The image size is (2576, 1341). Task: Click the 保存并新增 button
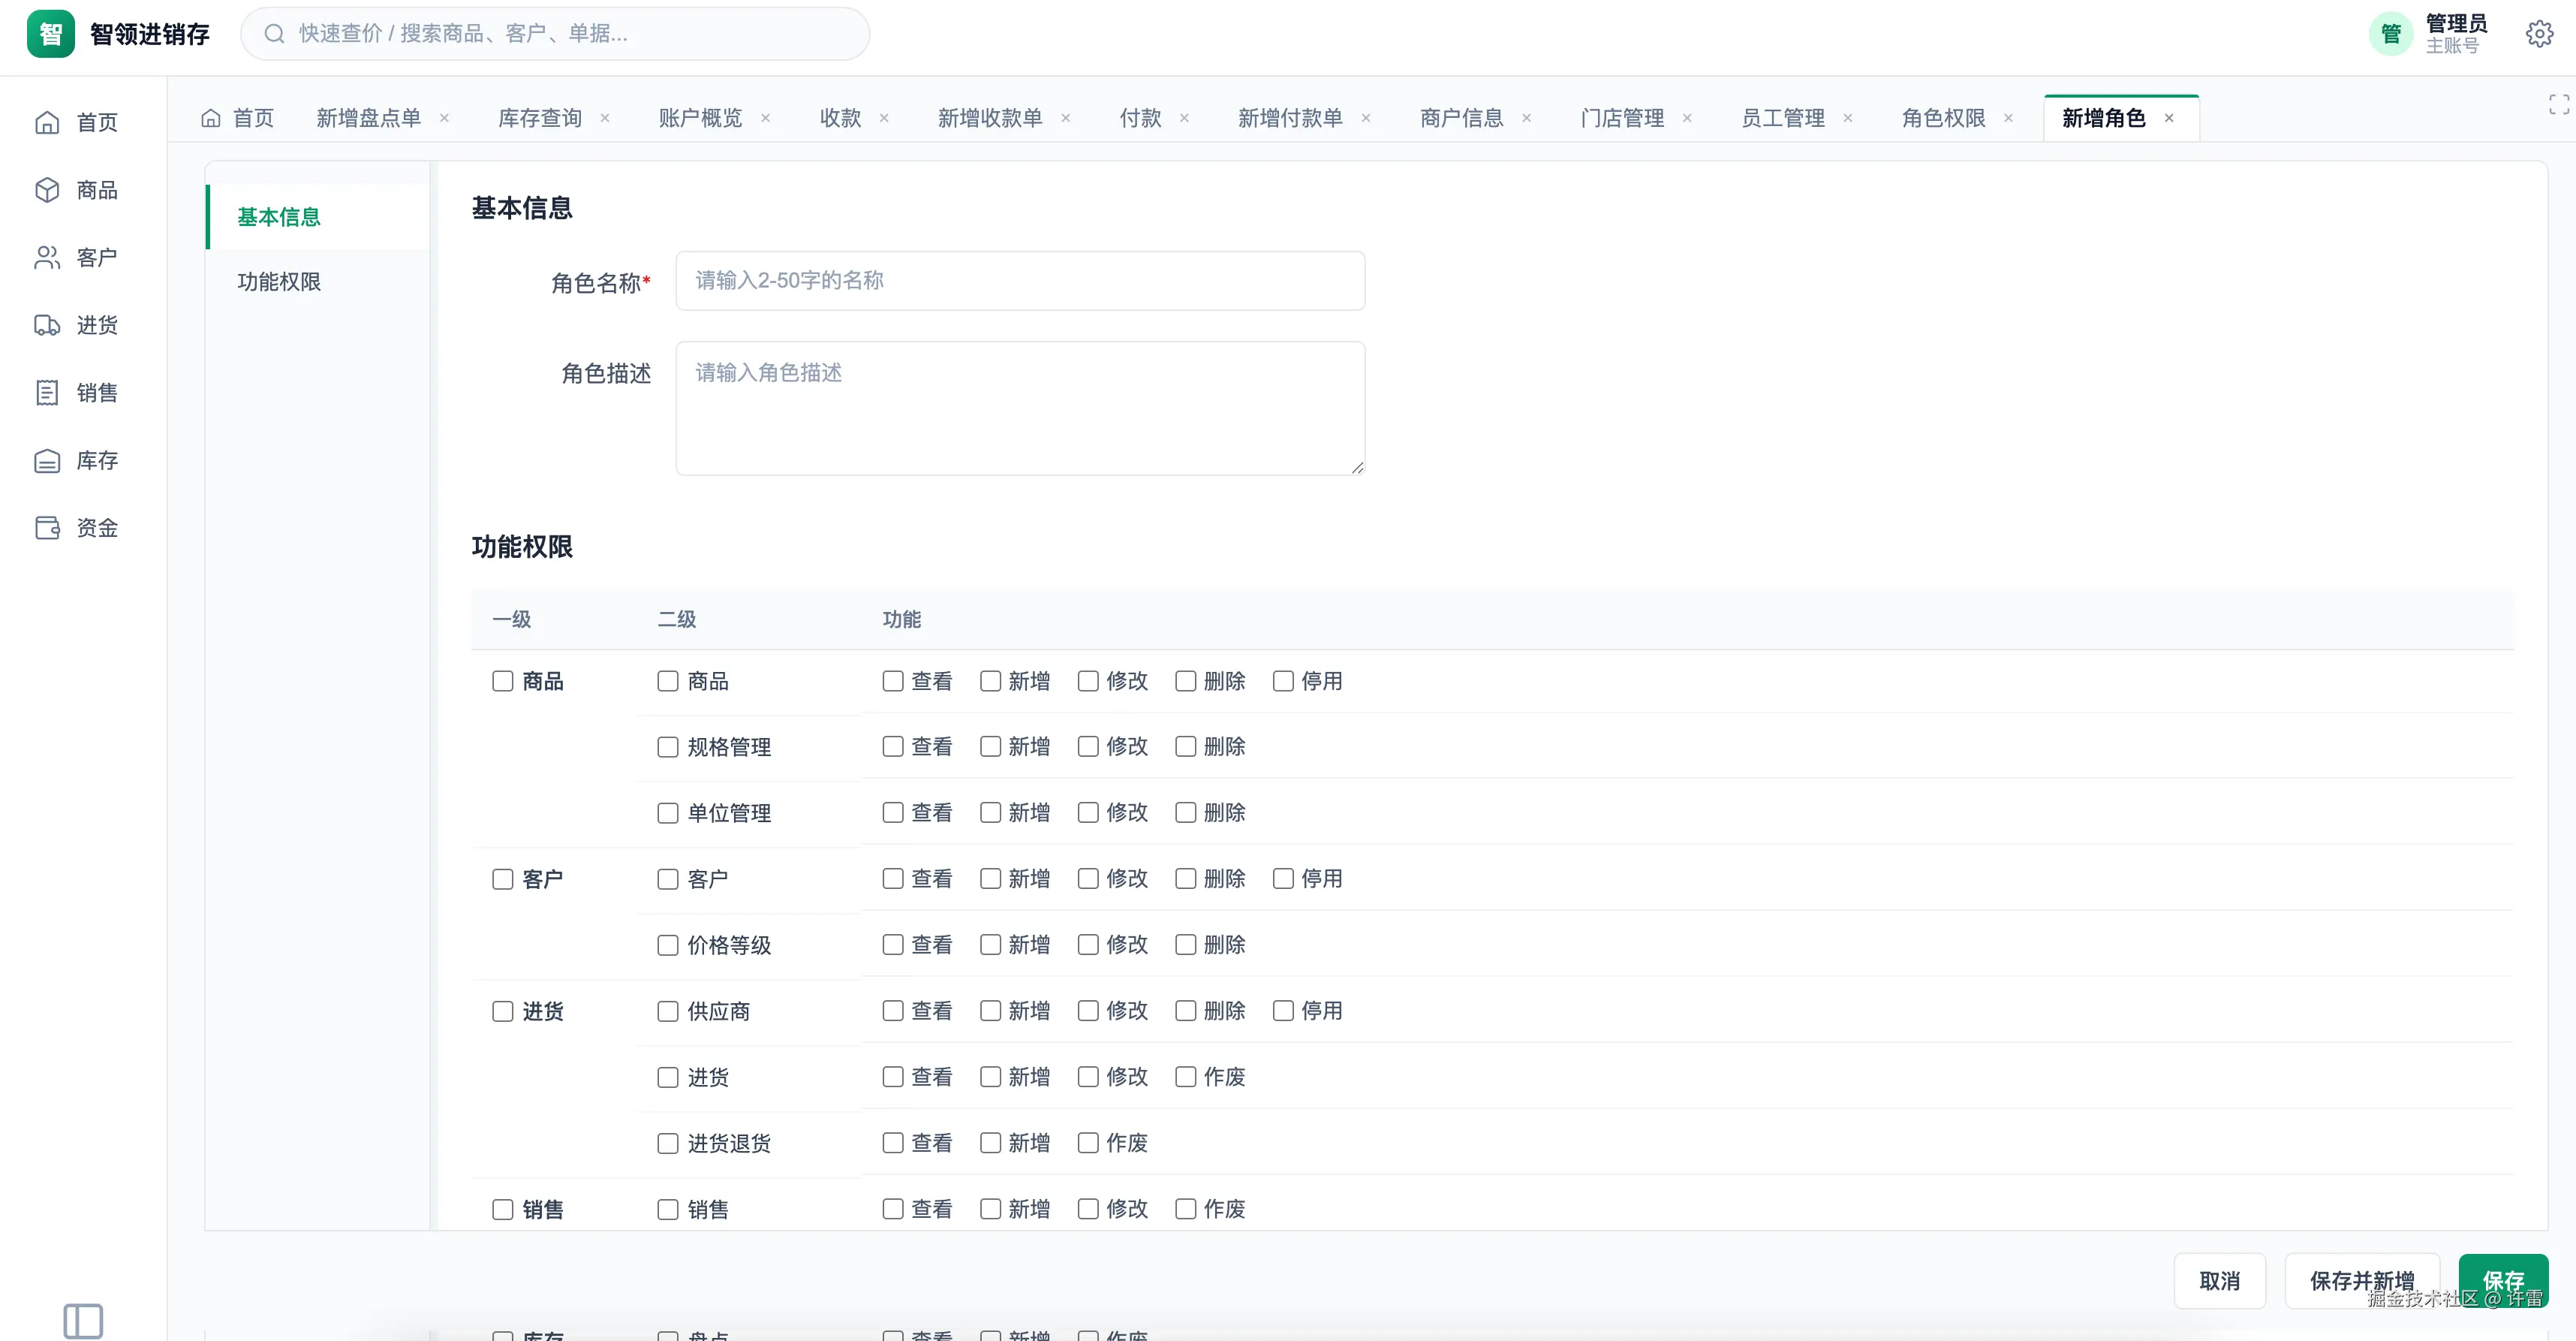point(2362,1281)
